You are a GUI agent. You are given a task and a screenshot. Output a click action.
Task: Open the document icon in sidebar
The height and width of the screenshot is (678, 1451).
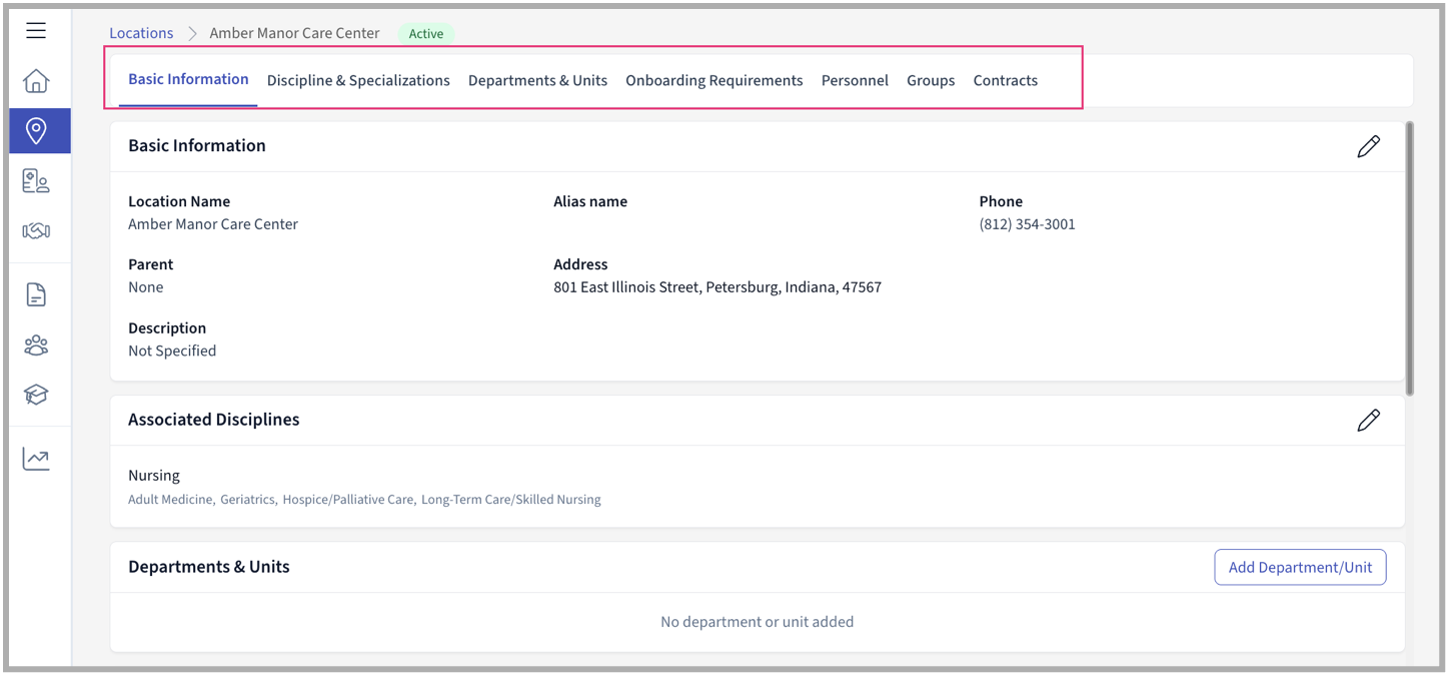point(36,295)
